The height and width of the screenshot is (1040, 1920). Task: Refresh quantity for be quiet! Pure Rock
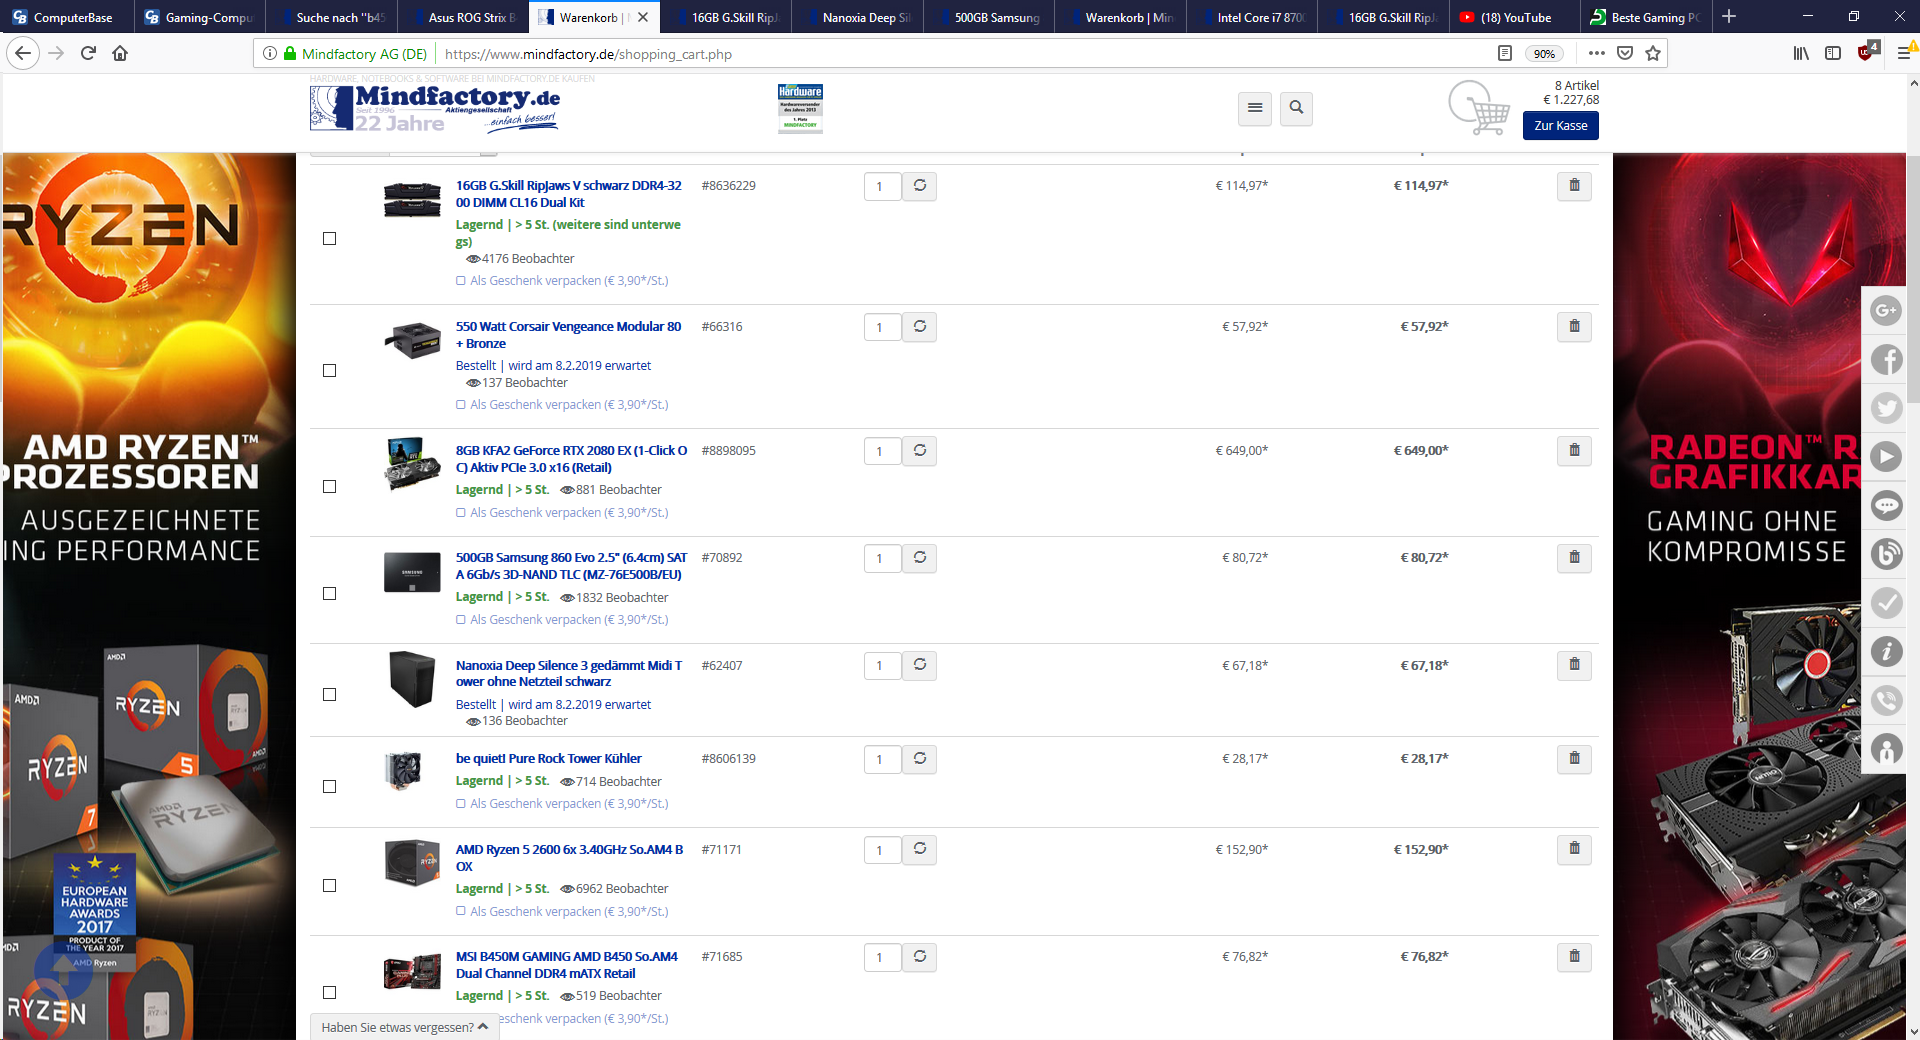(x=919, y=759)
